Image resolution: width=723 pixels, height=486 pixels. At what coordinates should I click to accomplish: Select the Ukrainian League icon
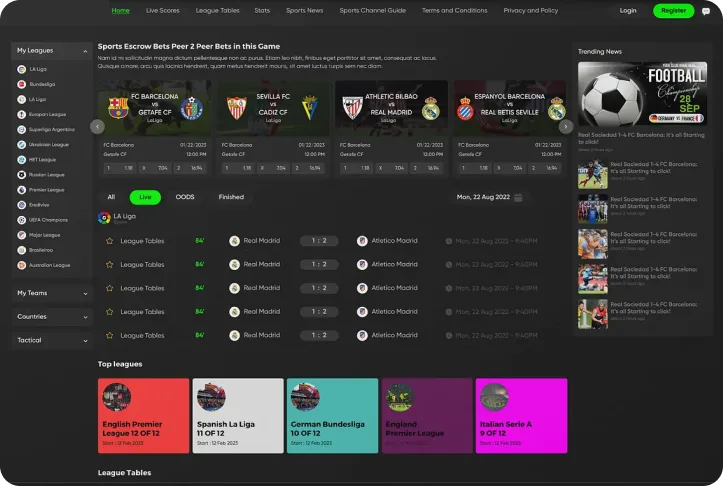(21, 145)
